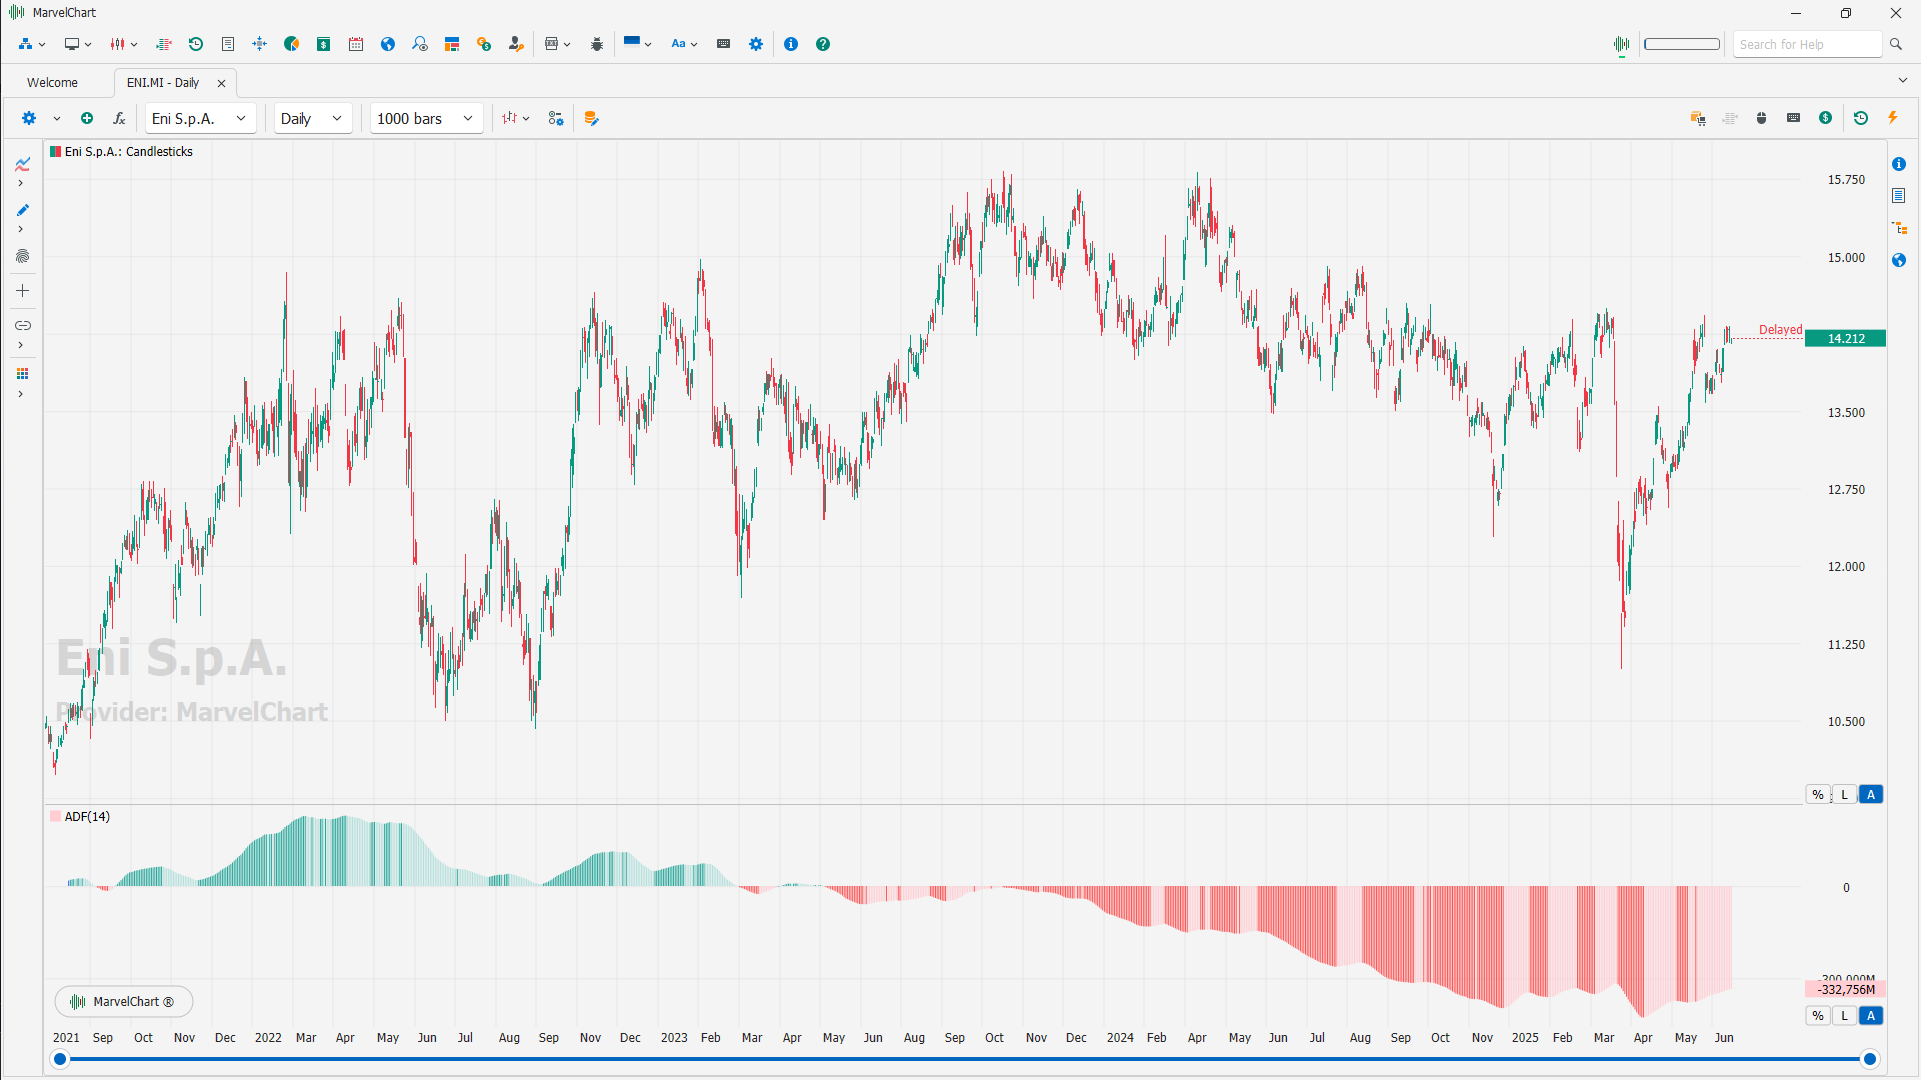Screen dimensions: 1921x1080
Task: Open the fx formula icon in chart toolbar
Action: tap(119, 118)
